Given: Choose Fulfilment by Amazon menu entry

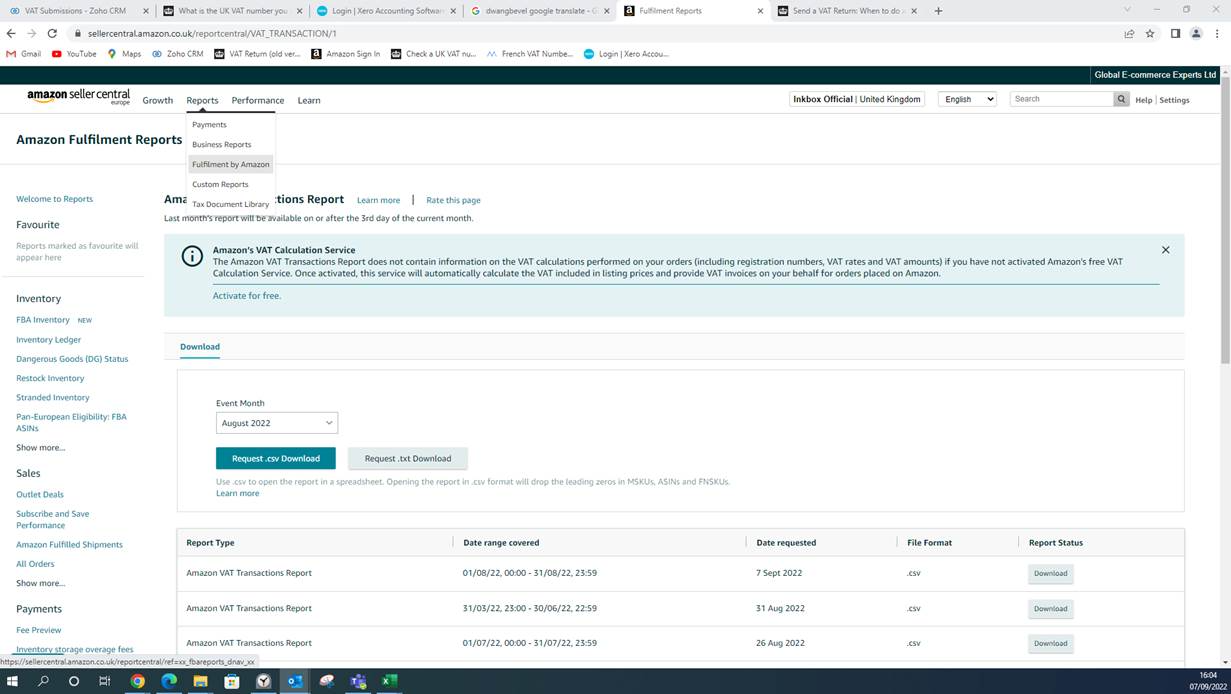Looking at the screenshot, I should (230, 164).
